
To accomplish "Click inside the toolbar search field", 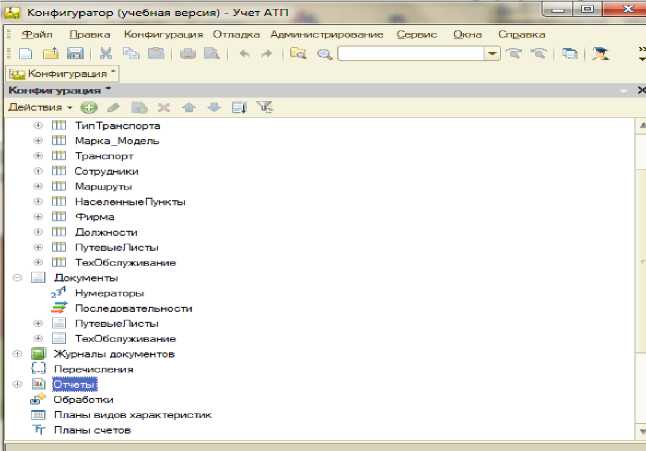I will [x=411, y=54].
